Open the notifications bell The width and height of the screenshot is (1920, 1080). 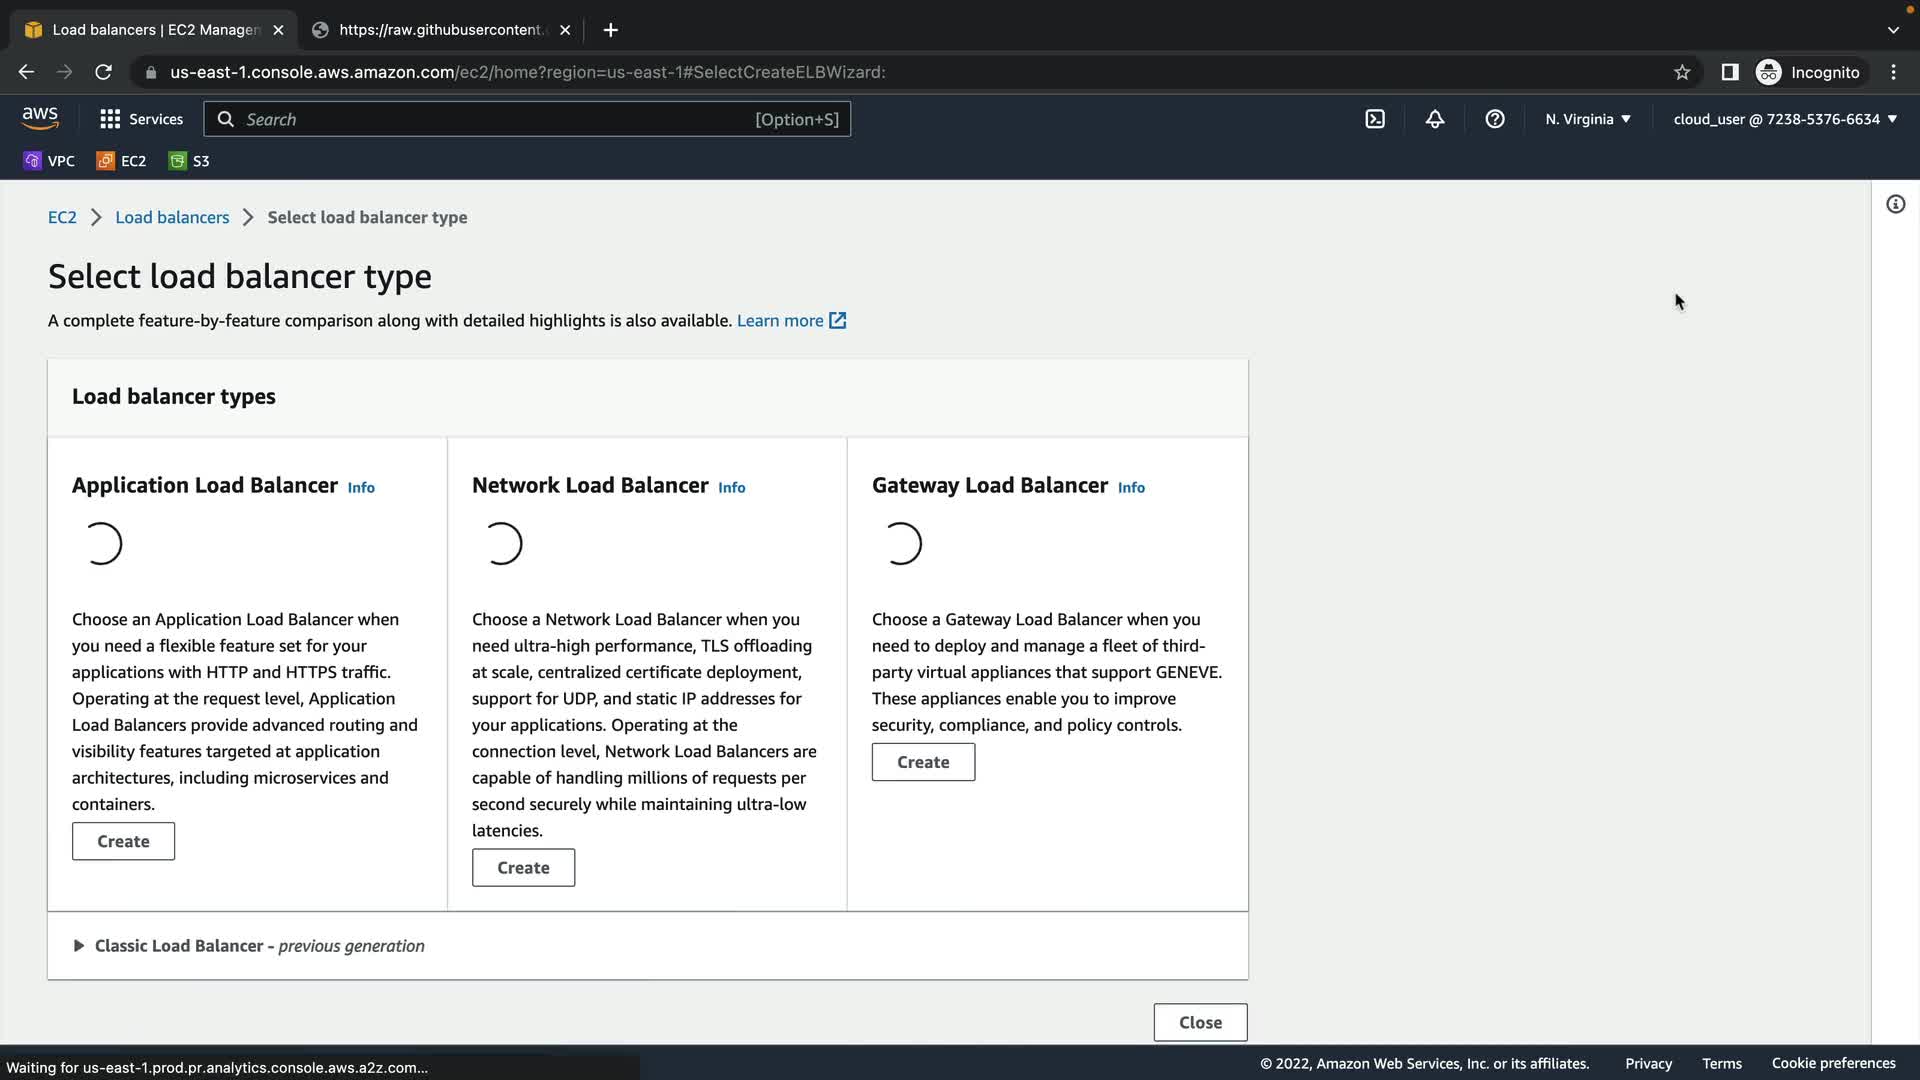click(1435, 119)
